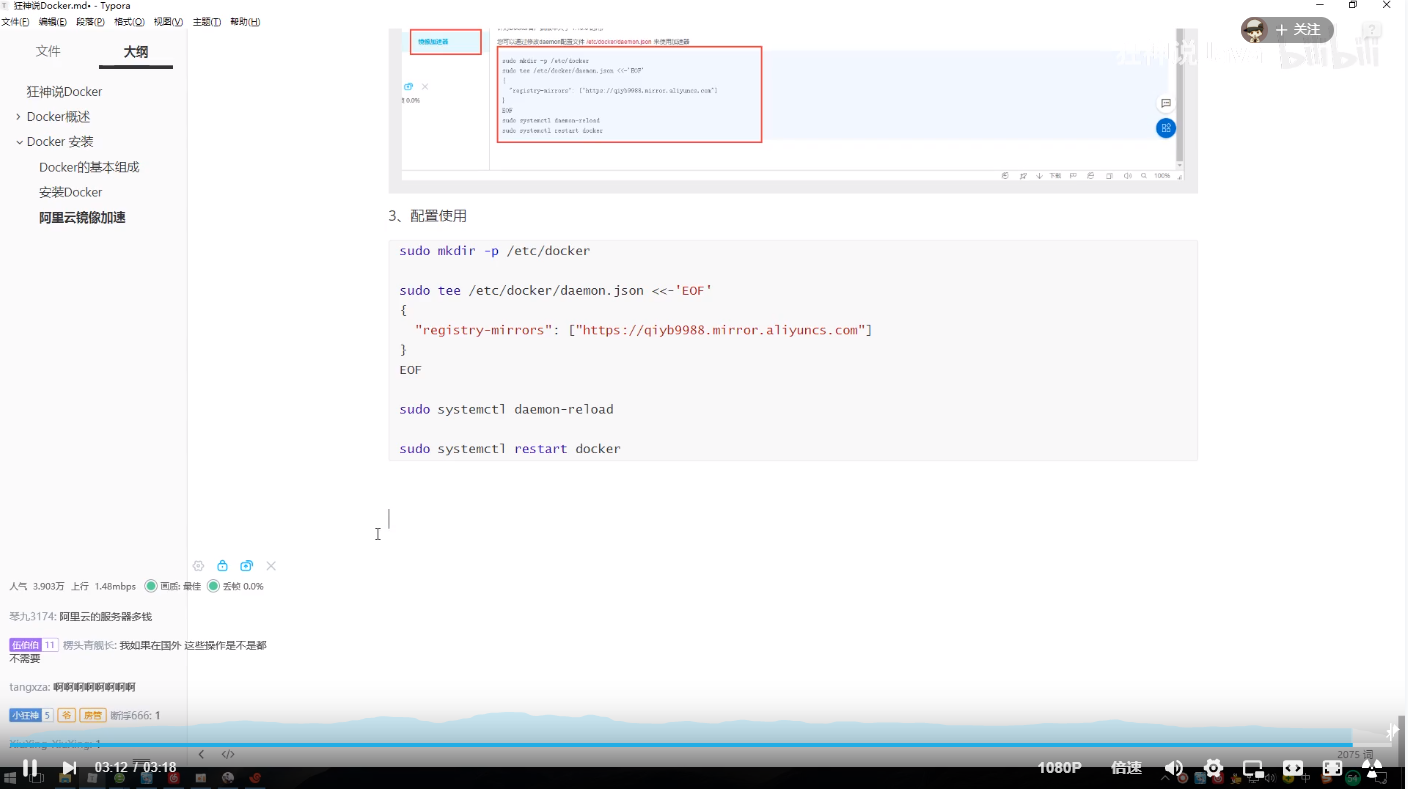Open the 文件(F) menu
The height and width of the screenshot is (789, 1408).
[15, 22]
